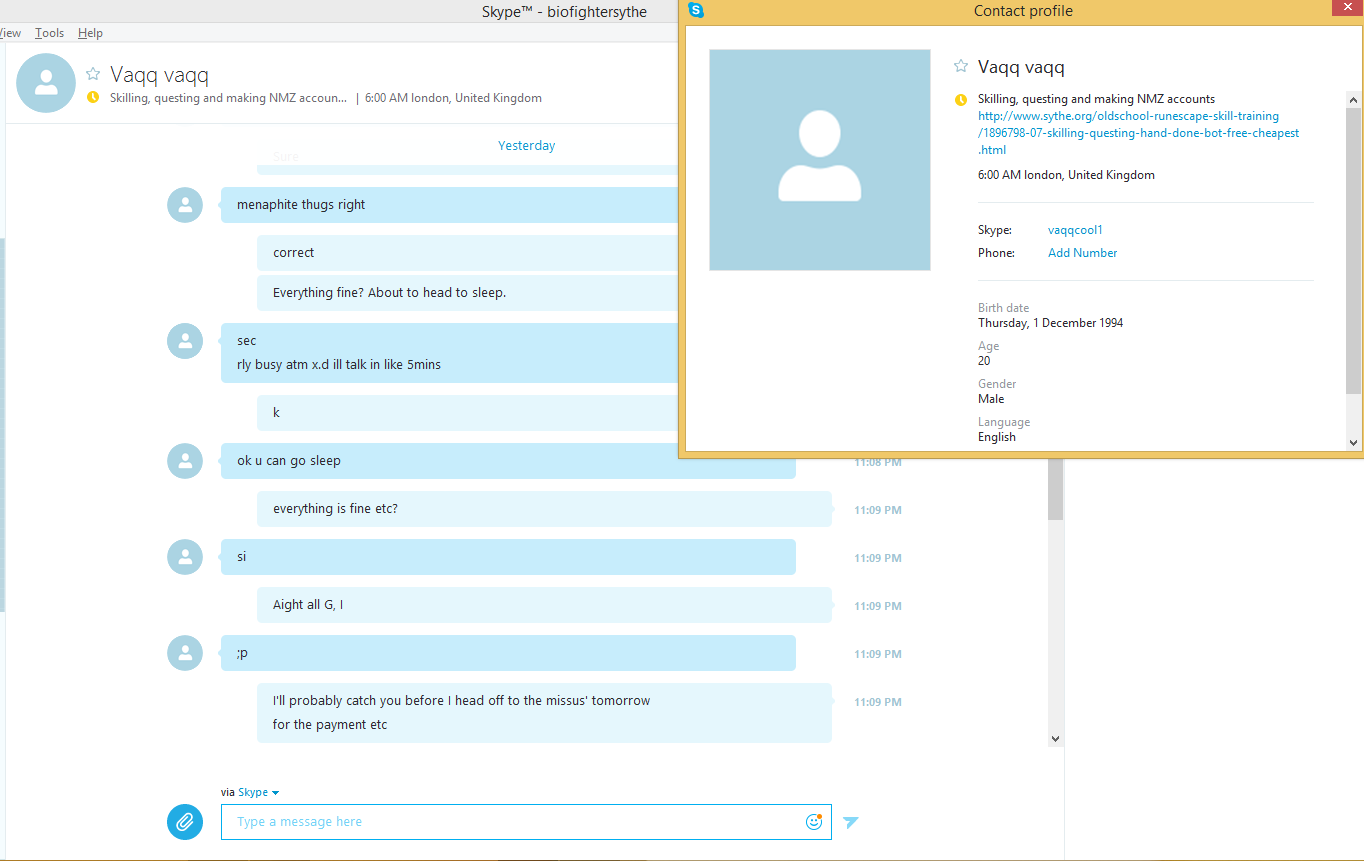This screenshot has height=861, width=1364.
Task: Click the chat scrollbar down arrow
Action: [x=1055, y=738]
